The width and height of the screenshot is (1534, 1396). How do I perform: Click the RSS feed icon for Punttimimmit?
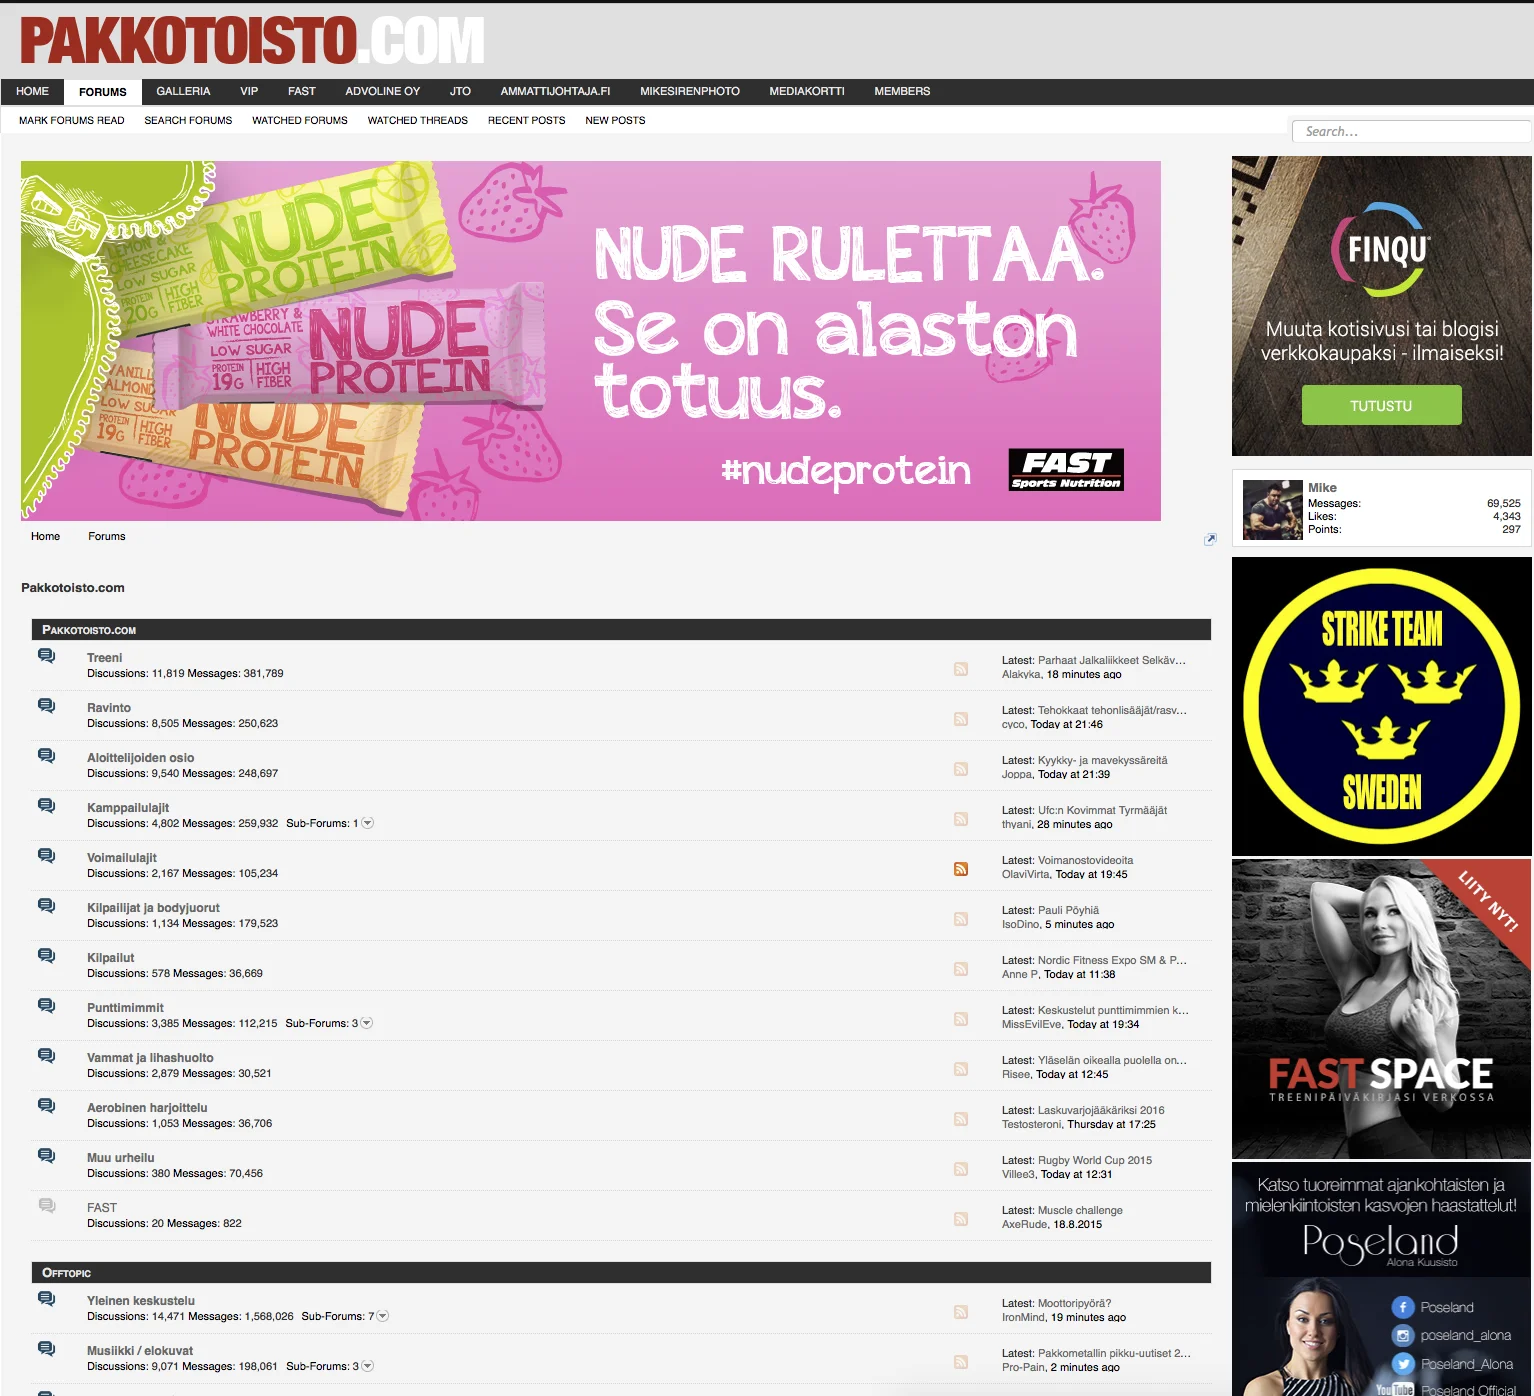click(960, 1019)
